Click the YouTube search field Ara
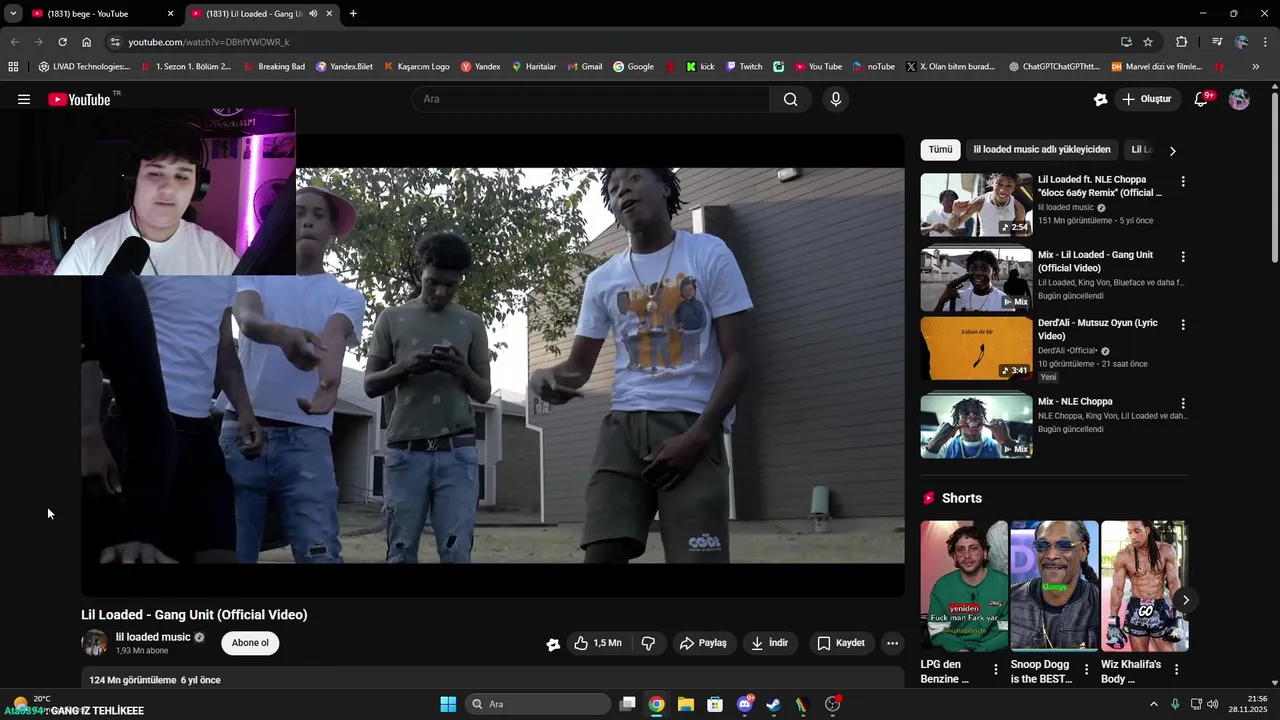Image resolution: width=1280 pixels, height=720 pixels. 590,99
